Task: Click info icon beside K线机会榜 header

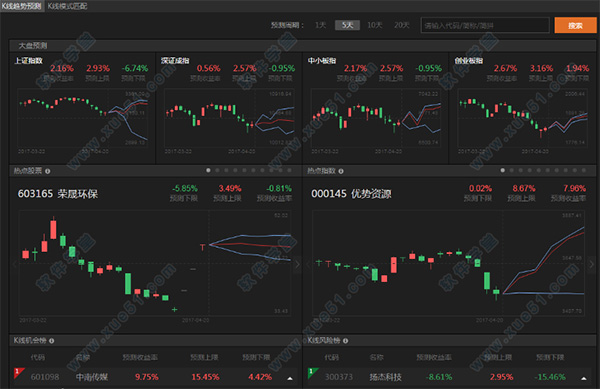Action: point(51,340)
